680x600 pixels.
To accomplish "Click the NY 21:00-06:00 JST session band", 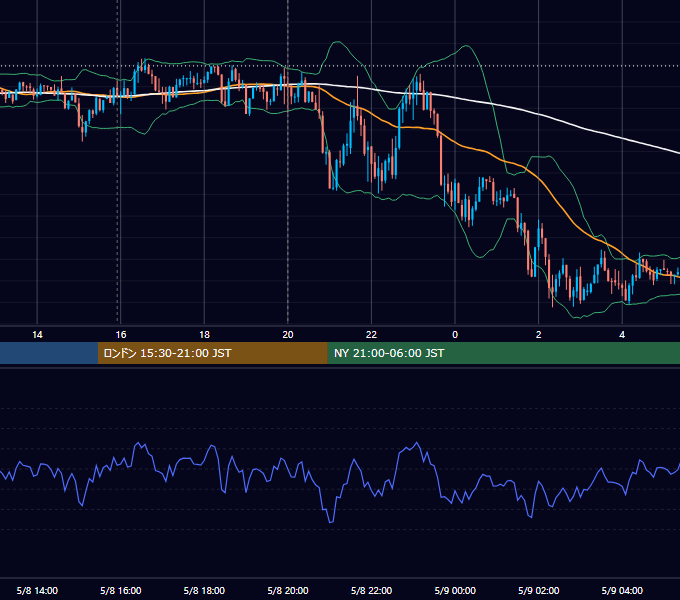I will 503,353.
